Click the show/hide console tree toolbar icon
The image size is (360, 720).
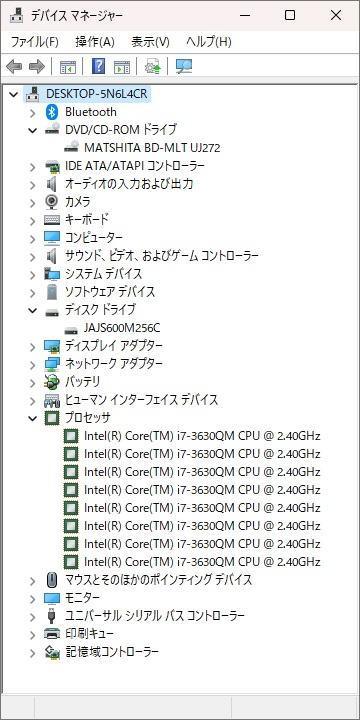tap(68, 67)
